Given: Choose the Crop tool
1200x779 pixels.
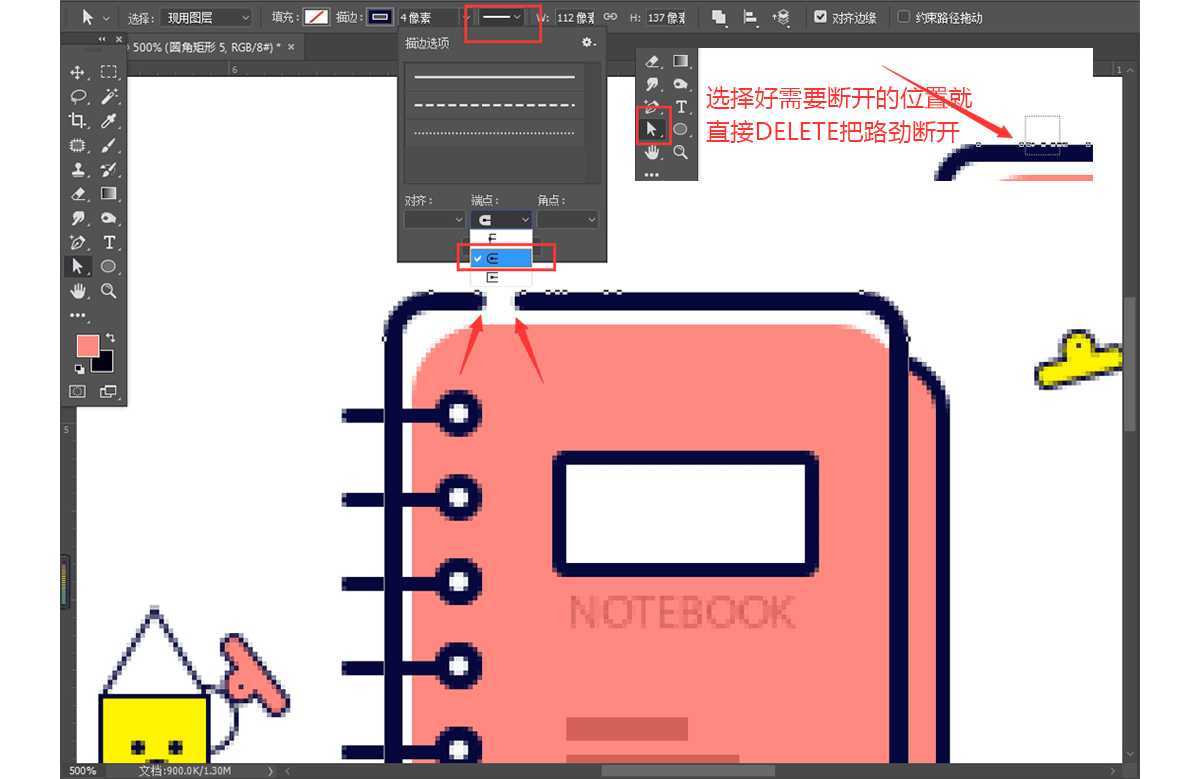Looking at the screenshot, I should (x=77, y=120).
